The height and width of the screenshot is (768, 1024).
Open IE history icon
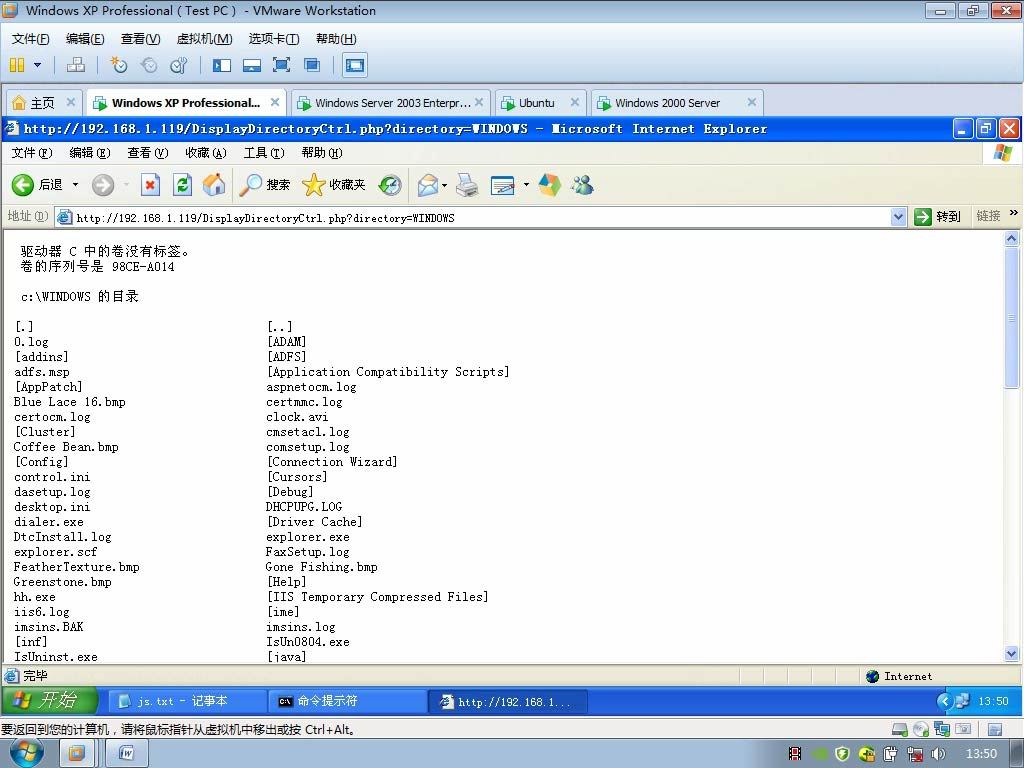click(x=390, y=185)
